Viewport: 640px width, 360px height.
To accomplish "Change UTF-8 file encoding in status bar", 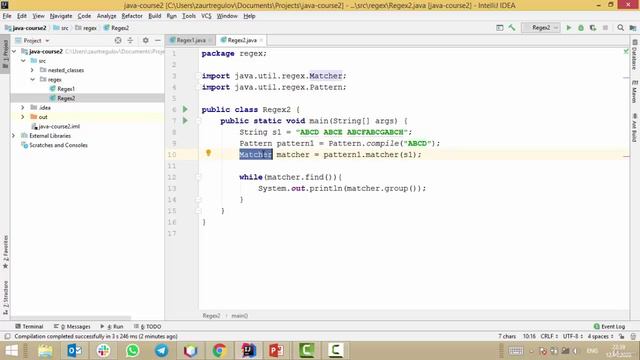I will (x=572, y=336).
